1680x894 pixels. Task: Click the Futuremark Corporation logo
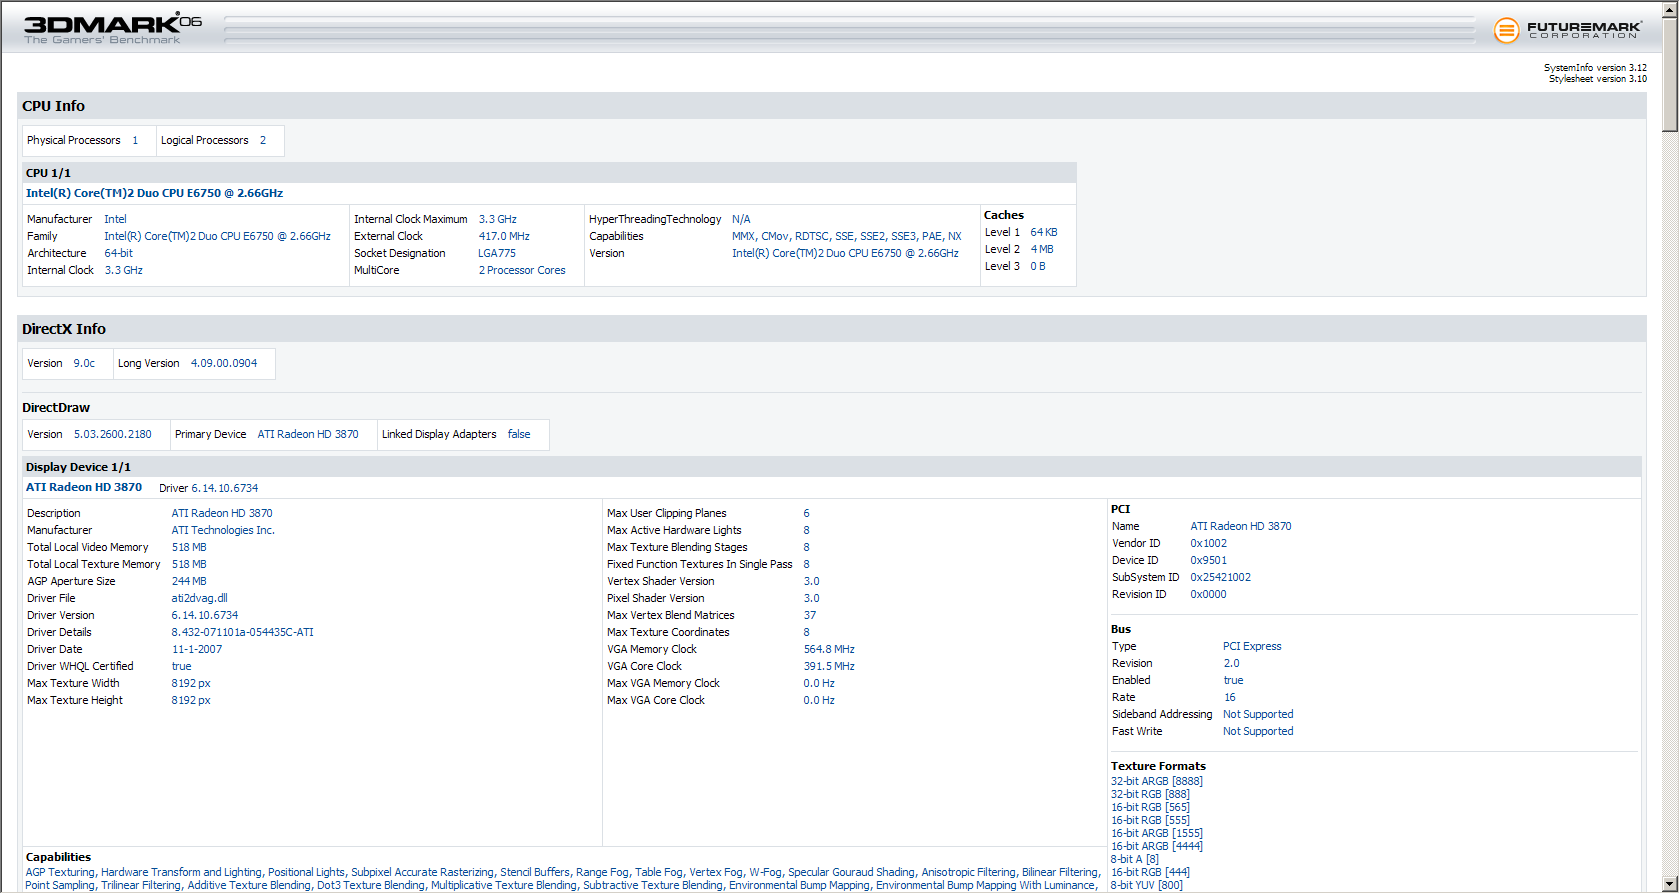pyautogui.click(x=1567, y=30)
